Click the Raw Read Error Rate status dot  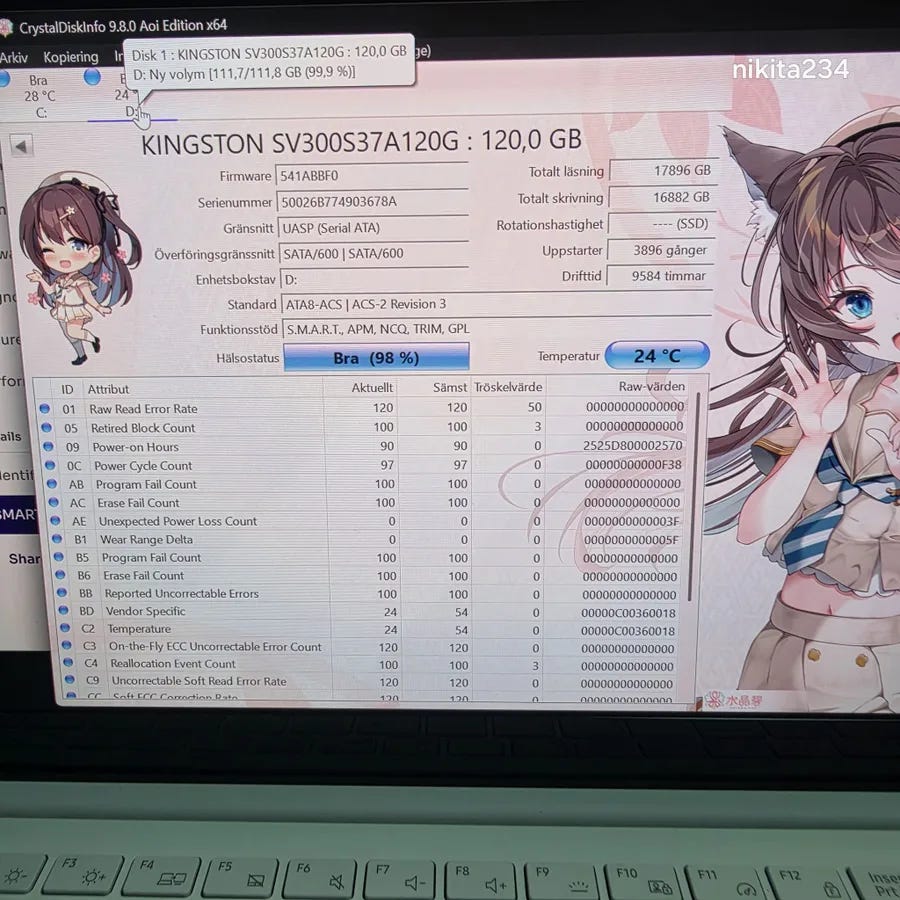click(45, 409)
